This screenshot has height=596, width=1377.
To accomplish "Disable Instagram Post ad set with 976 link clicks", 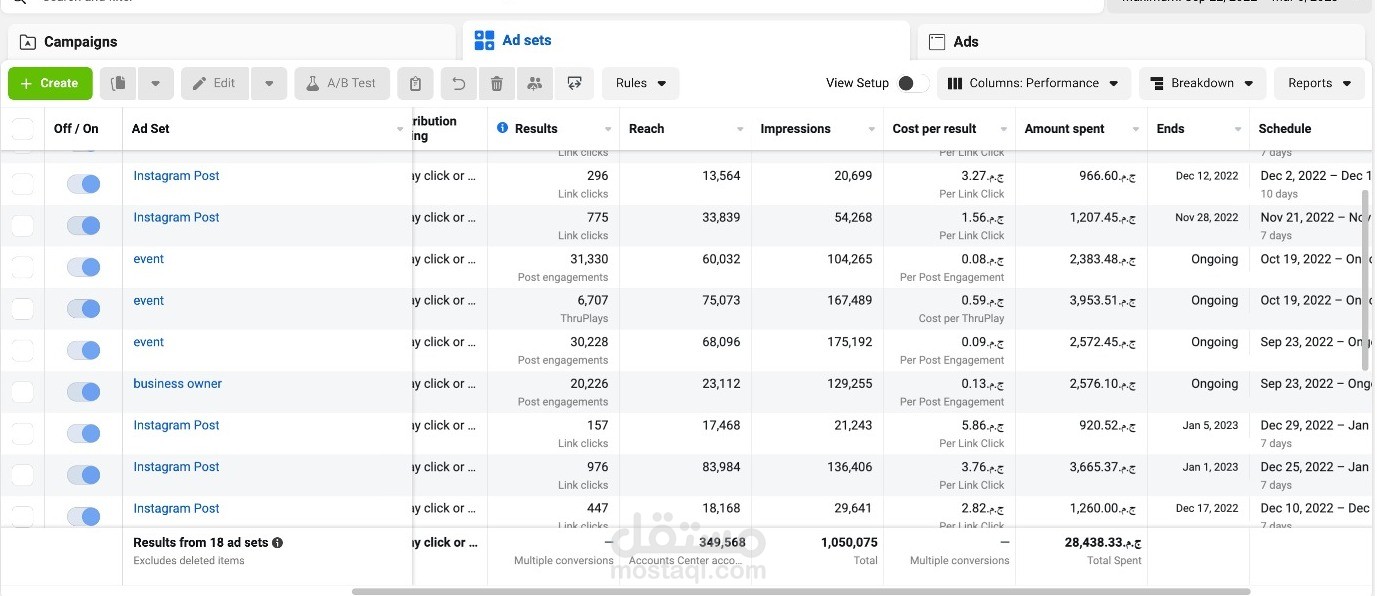I will click(83, 475).
